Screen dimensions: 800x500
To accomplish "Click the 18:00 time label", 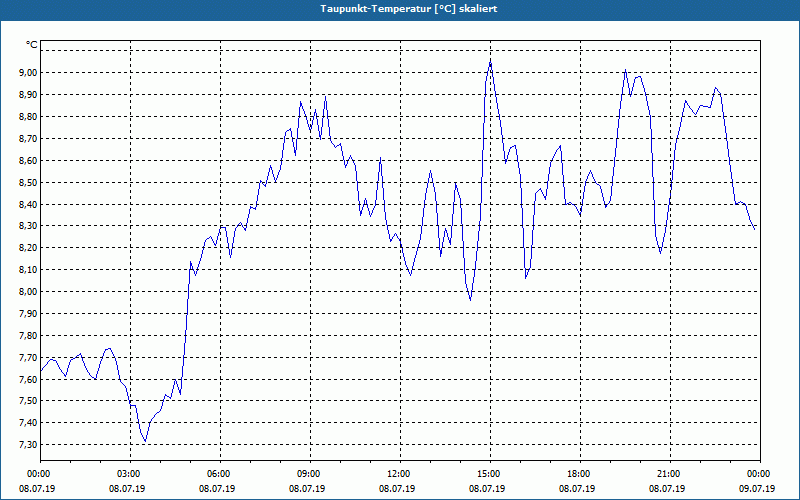I will (580, 474).
